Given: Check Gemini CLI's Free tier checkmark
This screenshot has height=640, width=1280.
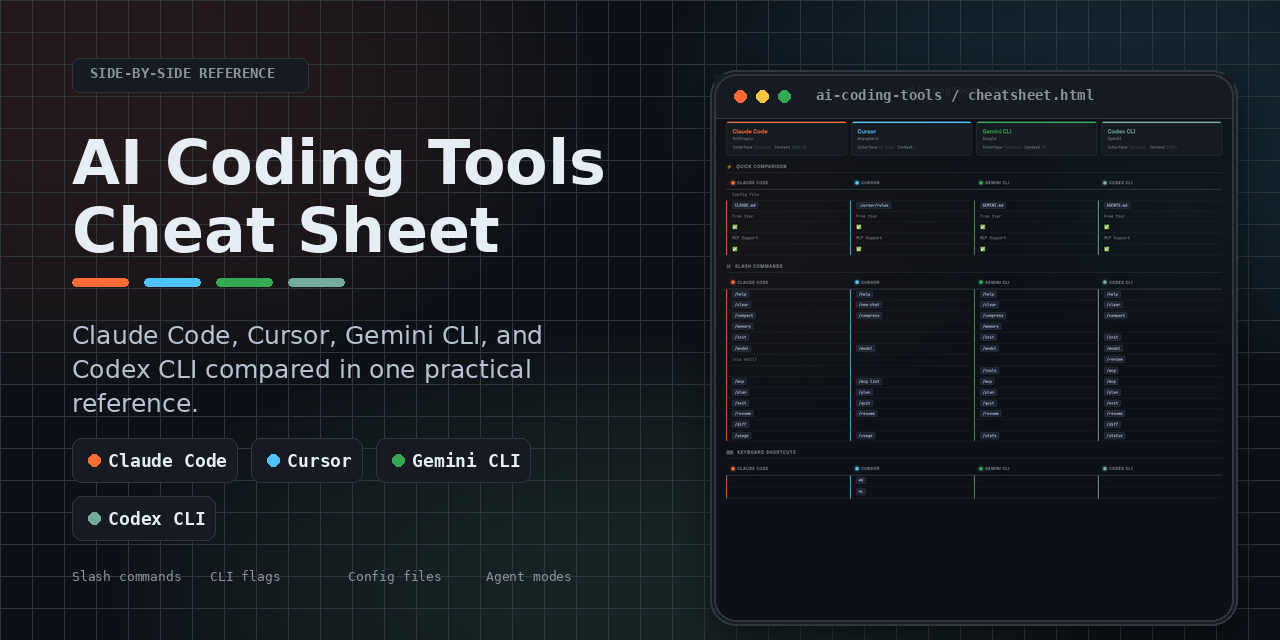Looking at the screenshot, I should [983, 227].
